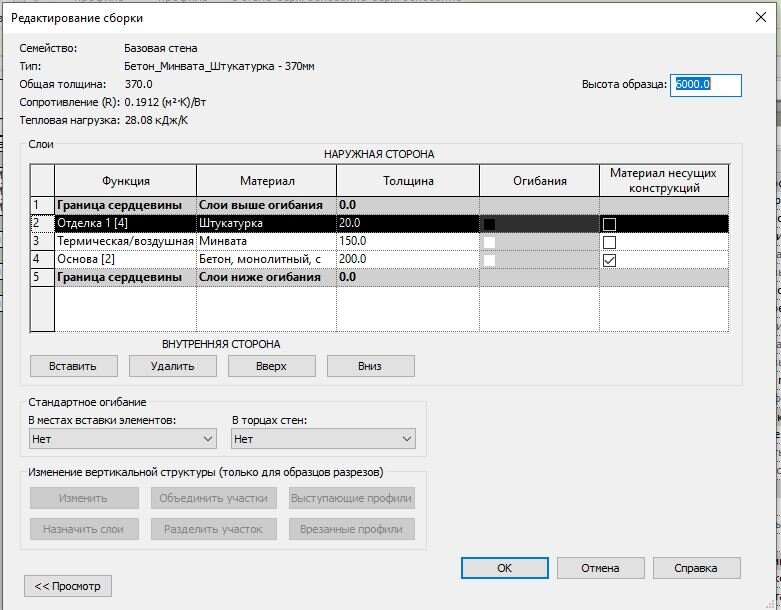781x610 pixels.
Task: Click the Толщина column header
Action: [408, 181]
